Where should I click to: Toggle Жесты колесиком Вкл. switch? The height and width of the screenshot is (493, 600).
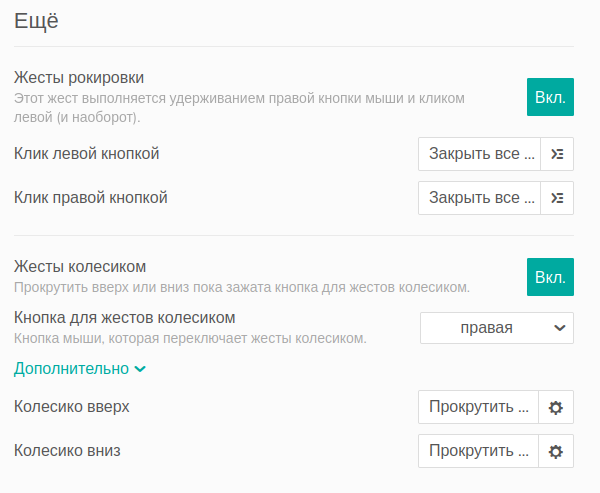550,277
